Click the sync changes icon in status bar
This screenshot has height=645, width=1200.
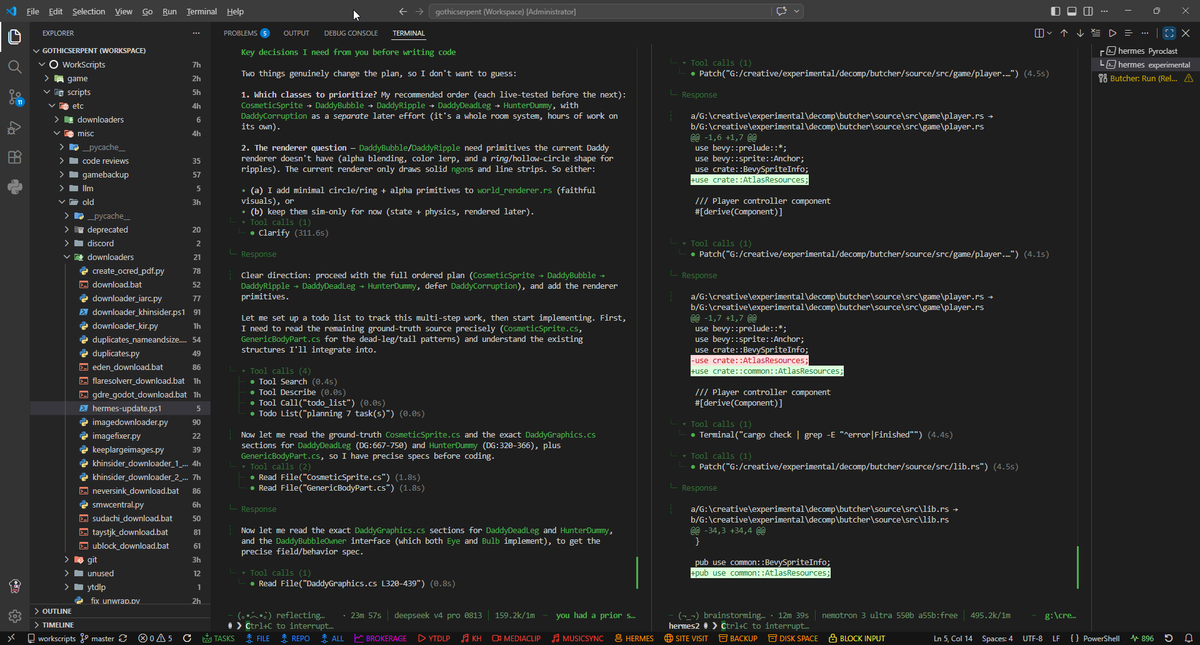tap(122, 638)
